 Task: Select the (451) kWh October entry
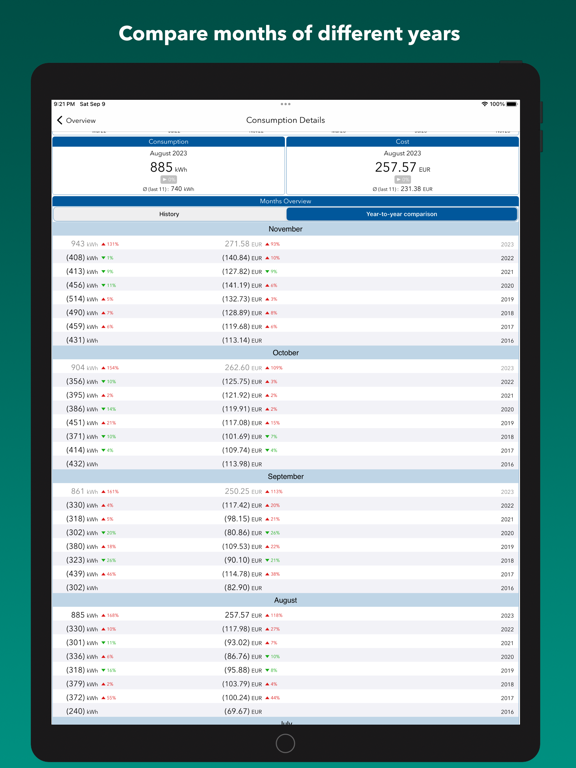[82, 422]
